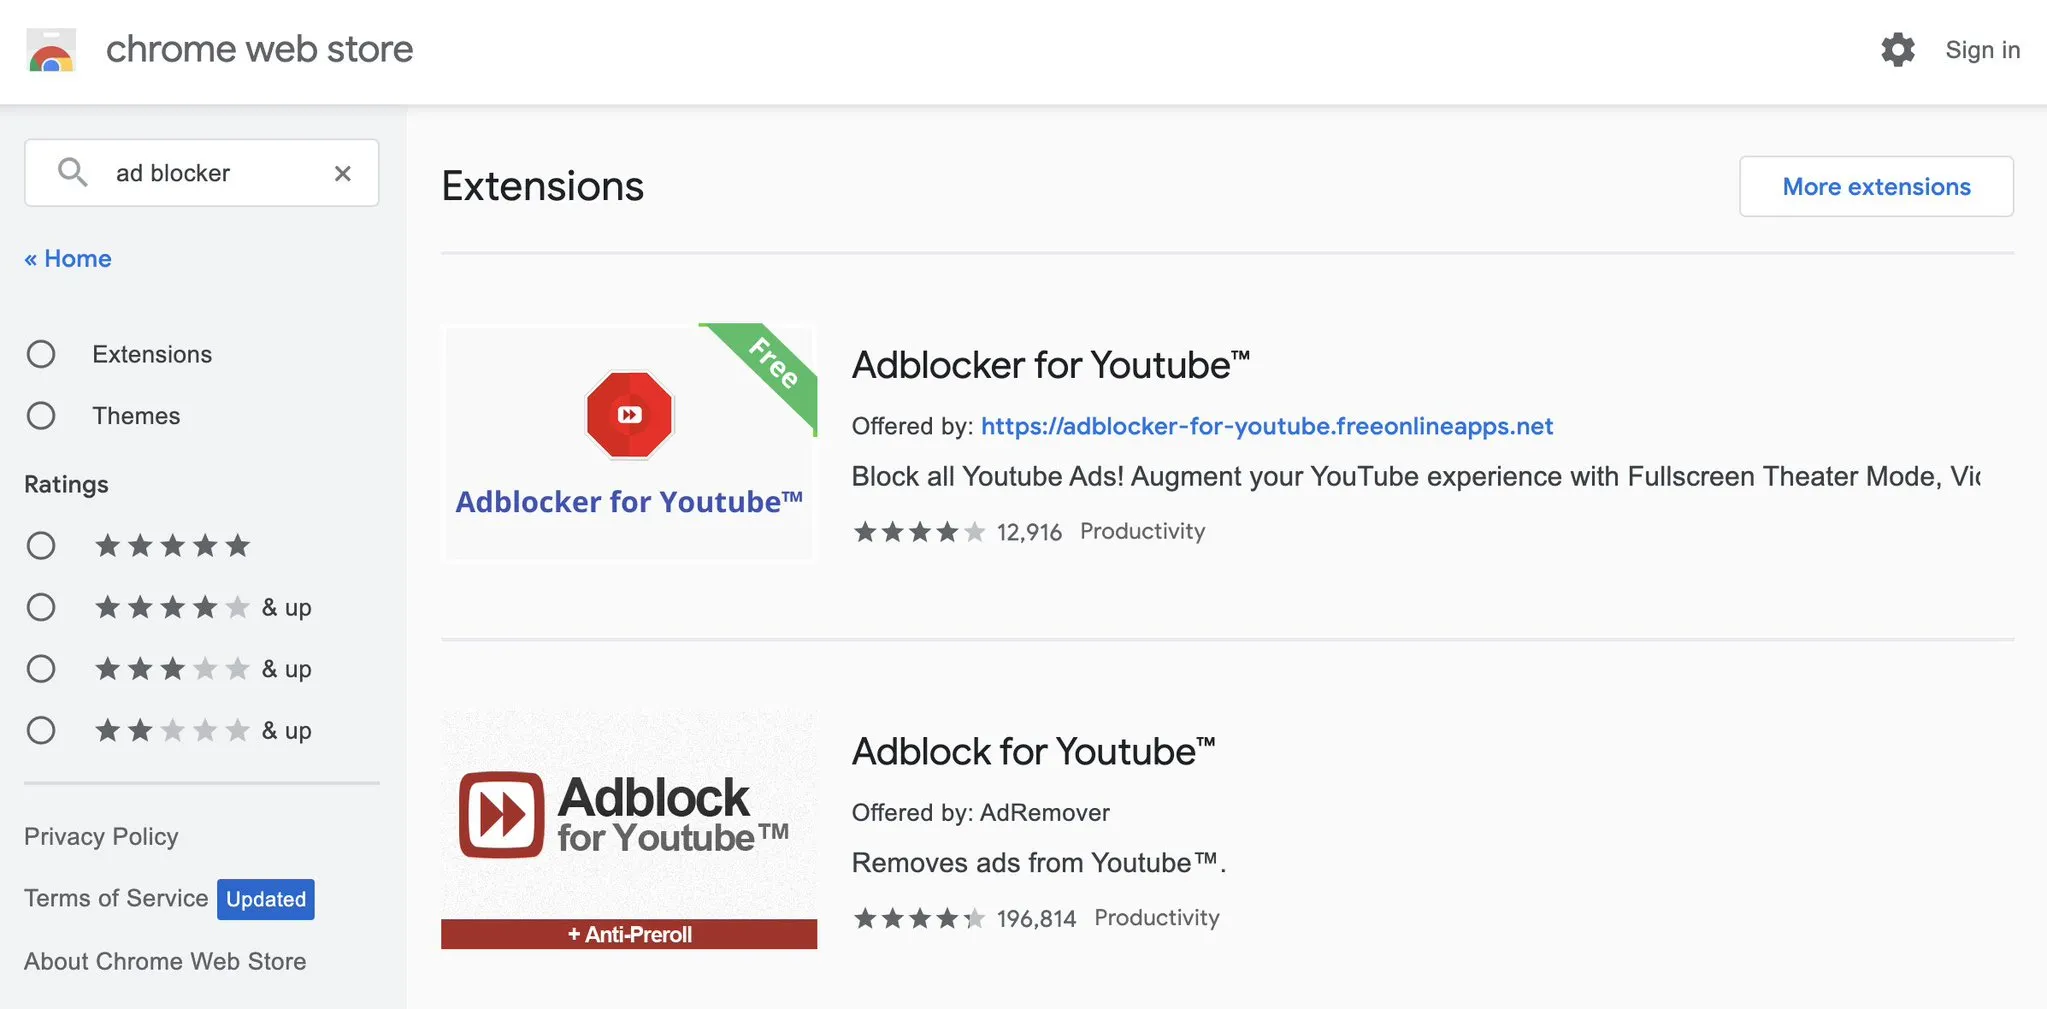Open the Terms of Service link

point(116,898)
